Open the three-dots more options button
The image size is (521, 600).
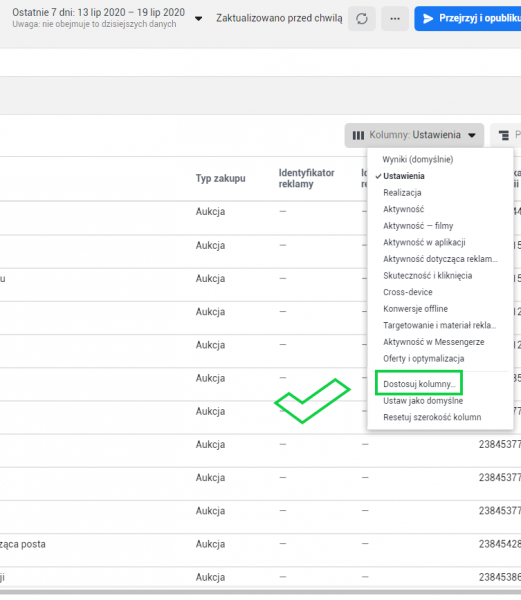[395, 18]
